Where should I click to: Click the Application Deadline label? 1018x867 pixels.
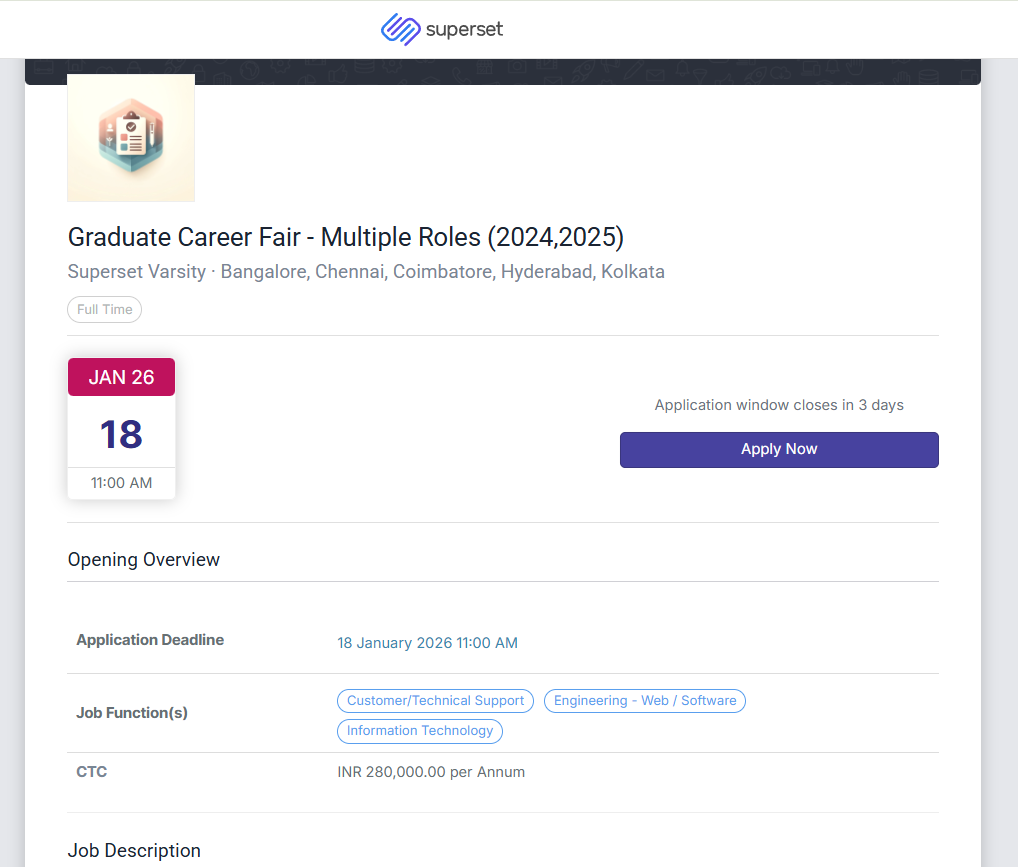[x=150, y=640]
